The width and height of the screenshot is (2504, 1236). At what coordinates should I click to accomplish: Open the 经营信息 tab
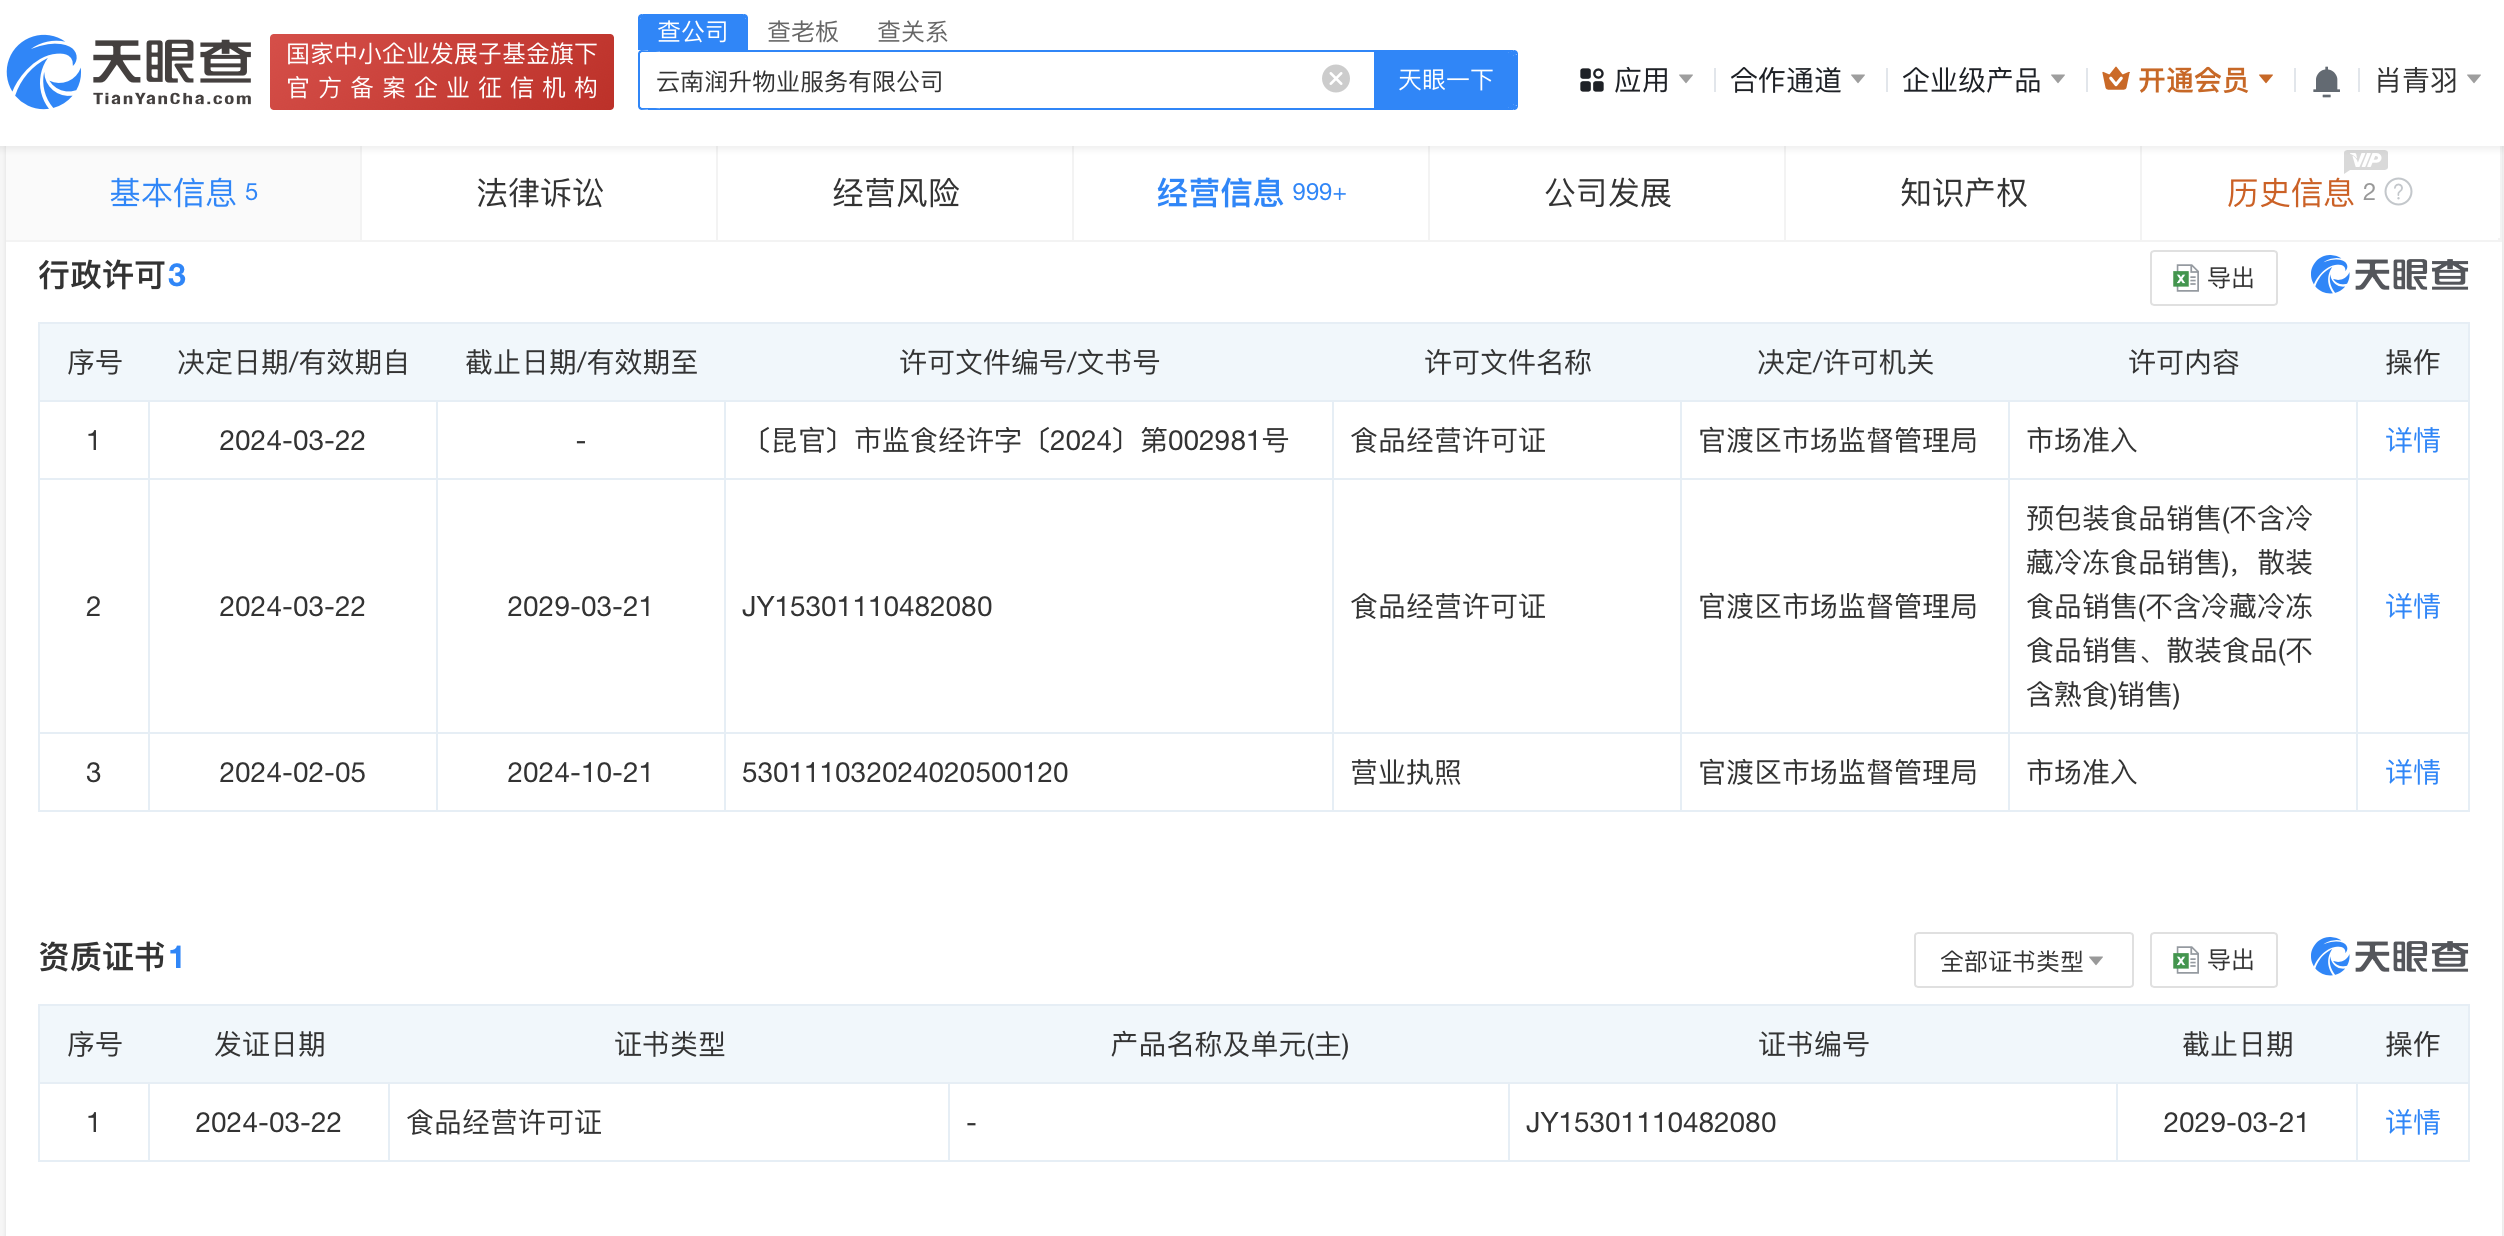point(1251,193)
